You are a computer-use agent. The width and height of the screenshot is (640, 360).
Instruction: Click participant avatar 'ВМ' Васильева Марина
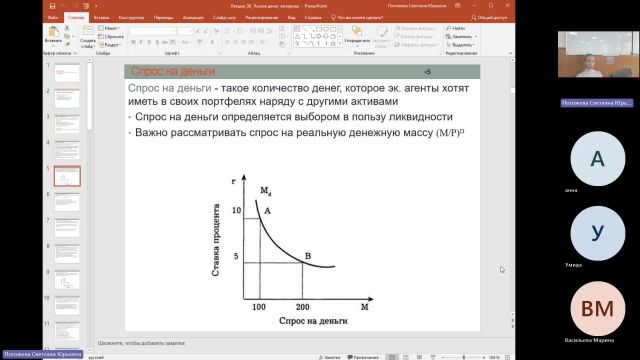[598, 309]
